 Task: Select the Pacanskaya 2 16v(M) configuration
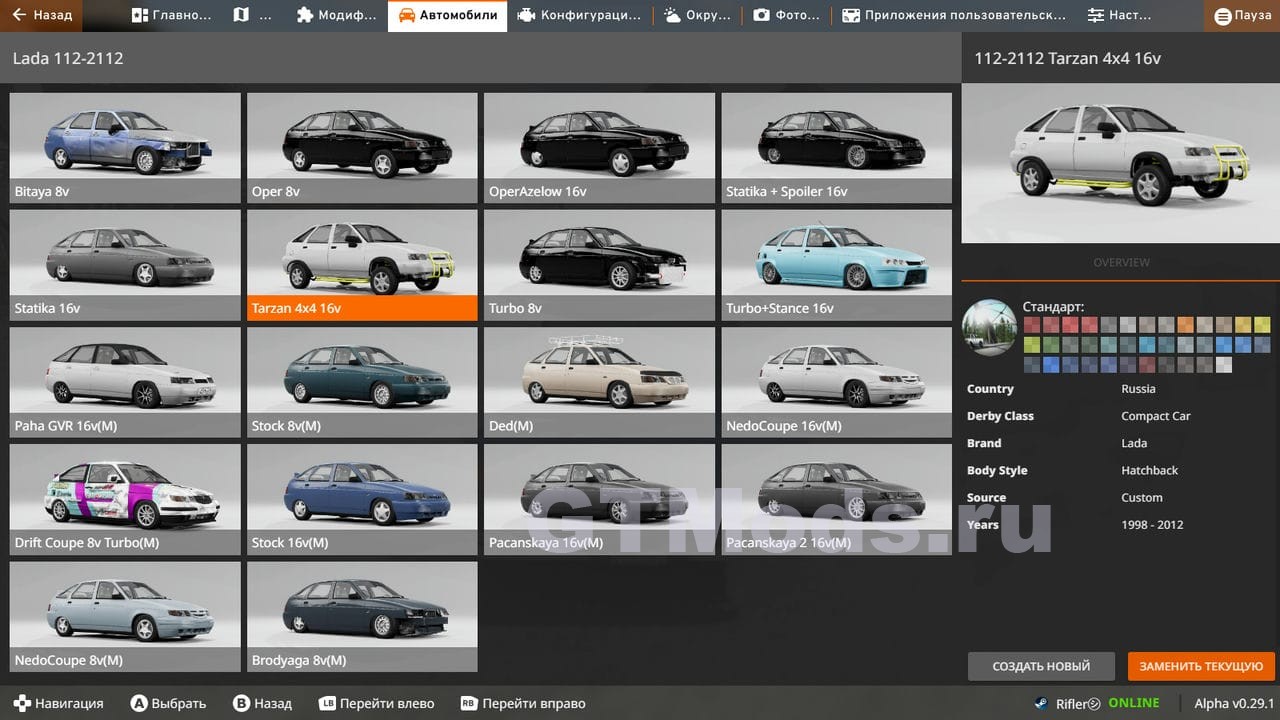click(837, 500)
